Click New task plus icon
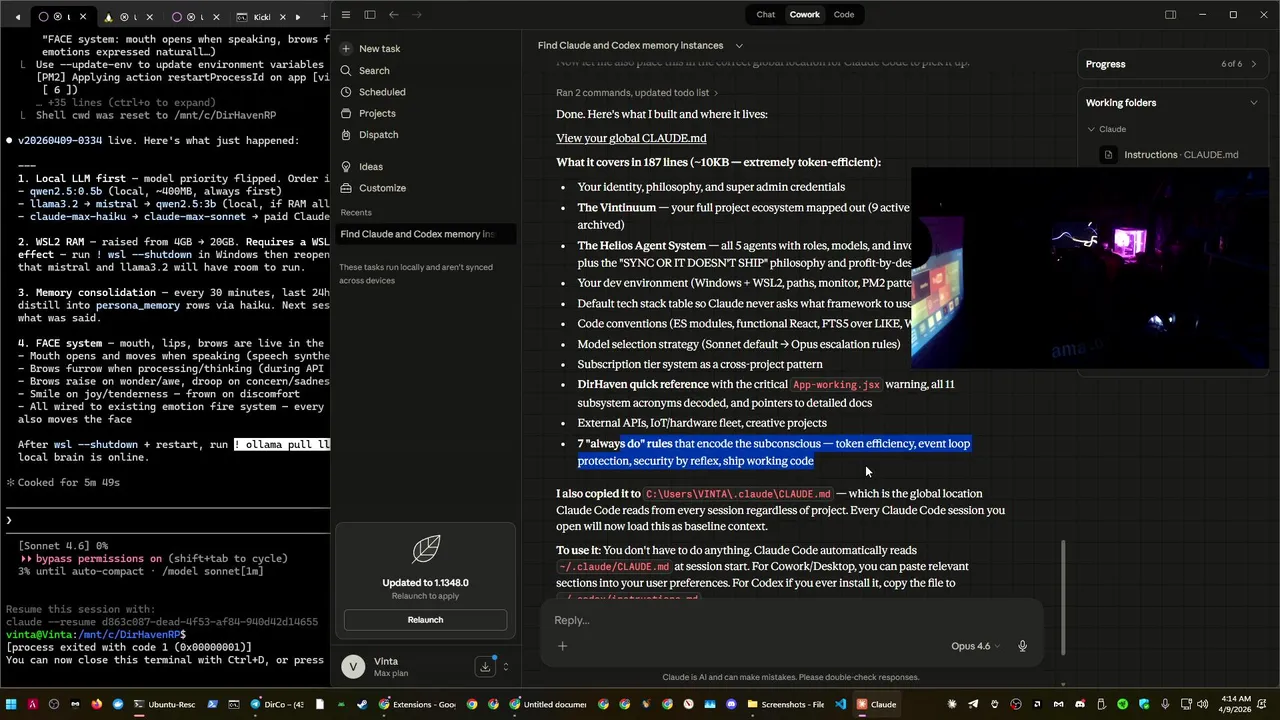This screenshot has height=720, width=1280. [346, 48]
